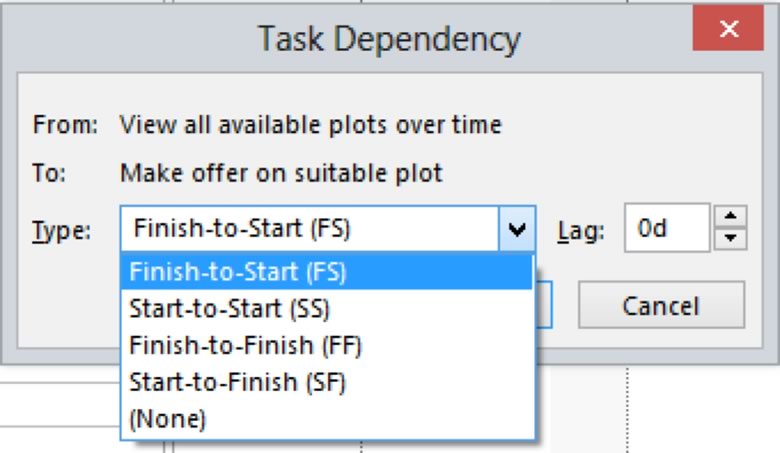Click the Lag label

580,231
